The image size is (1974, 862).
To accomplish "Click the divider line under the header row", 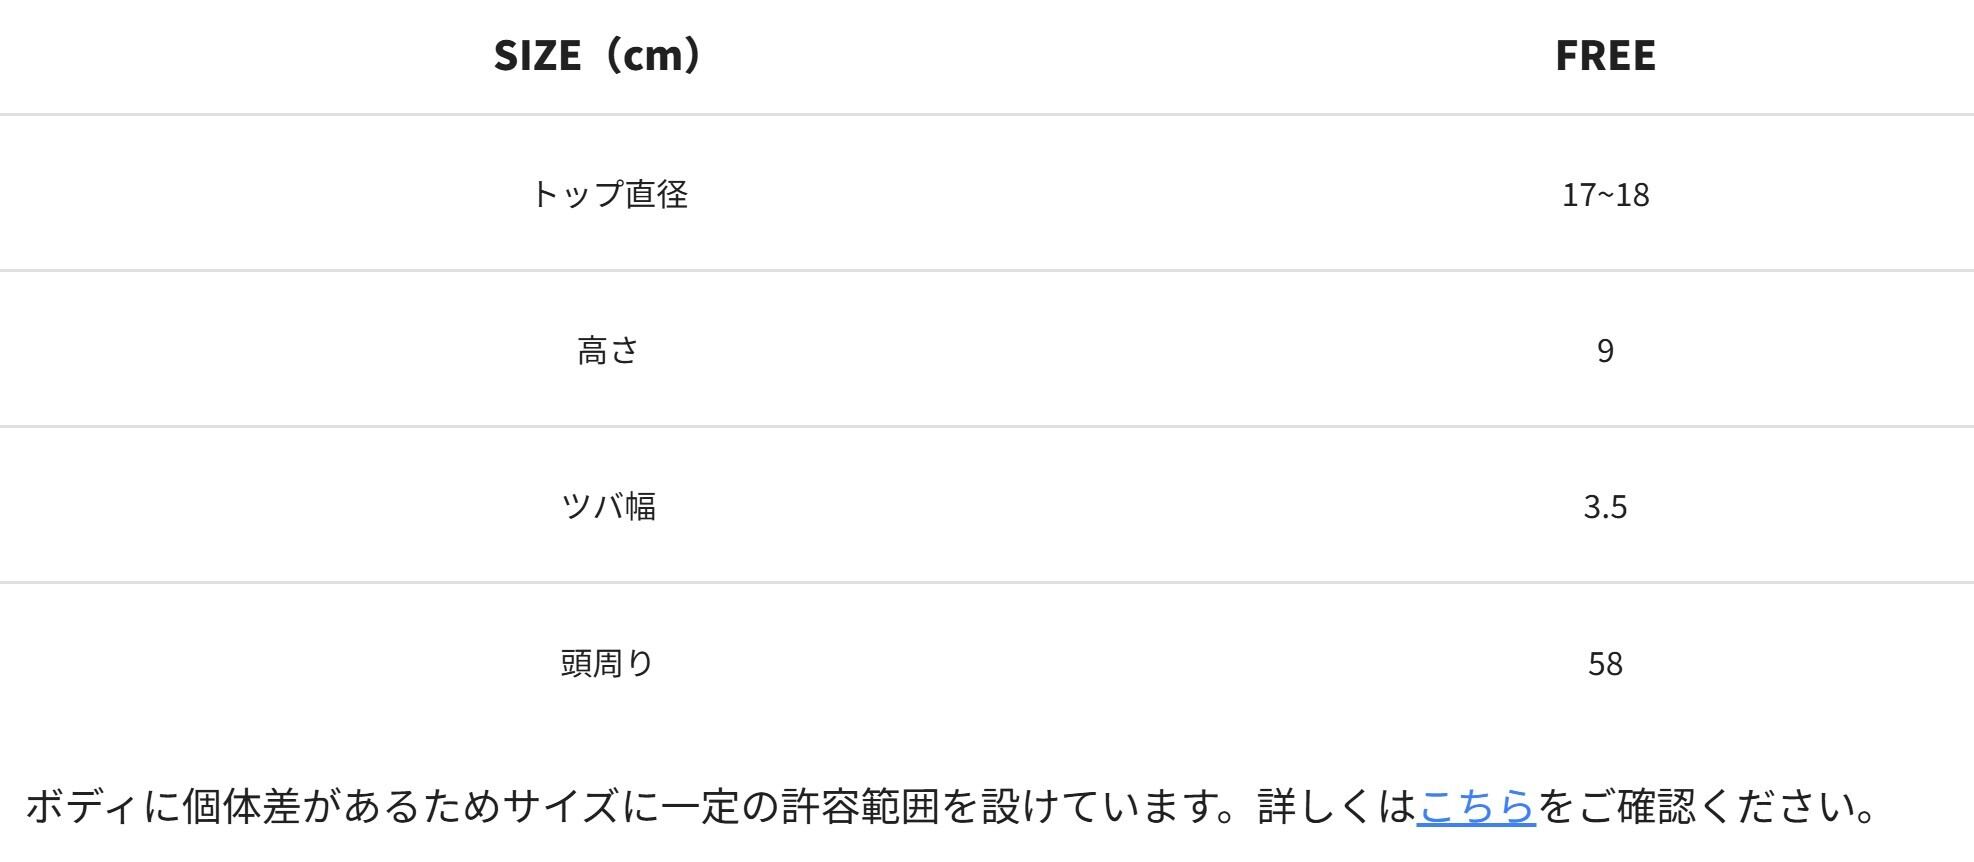I will 987,115.
